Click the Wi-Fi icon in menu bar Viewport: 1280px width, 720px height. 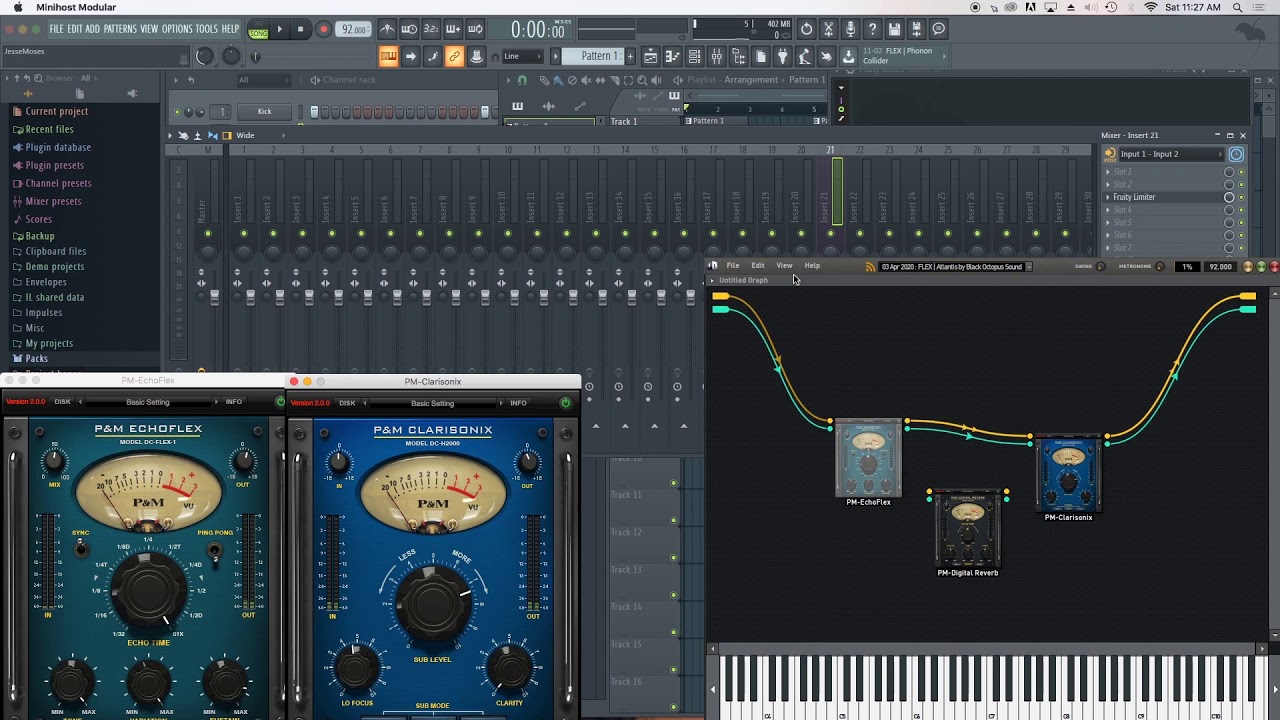1150,7
